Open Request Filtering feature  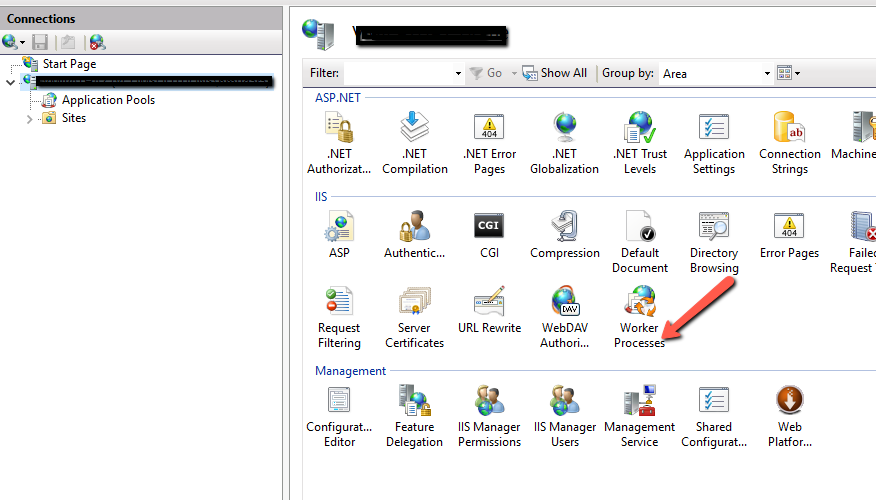pyautogui.click(x=339, y=317)
